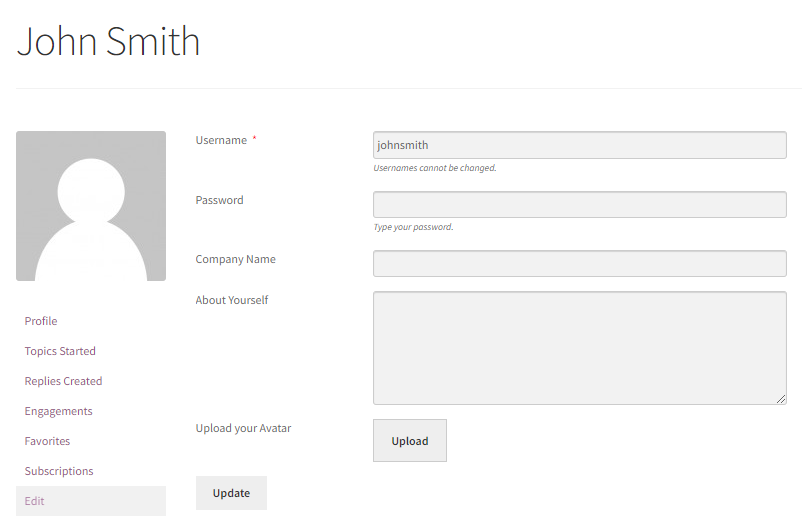The image size is (808, 531).
Task: Click the Username input field
Action: (x=580, y=145)
